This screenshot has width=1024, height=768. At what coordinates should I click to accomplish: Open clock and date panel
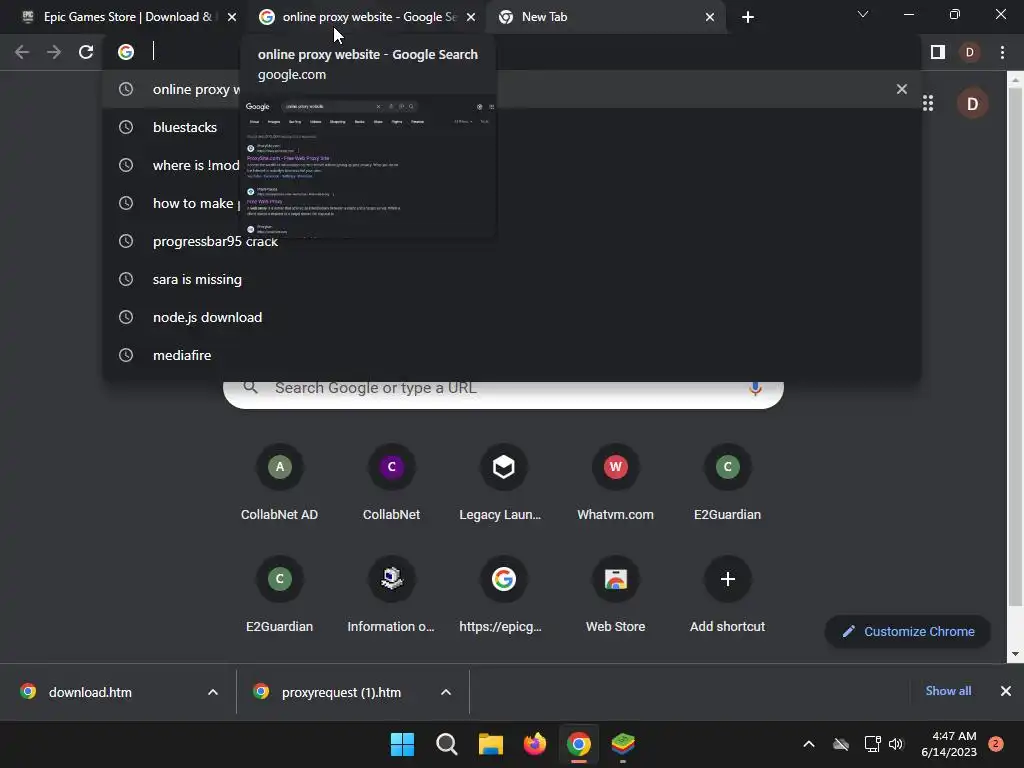pyautogui.click(x=949, y=744)
